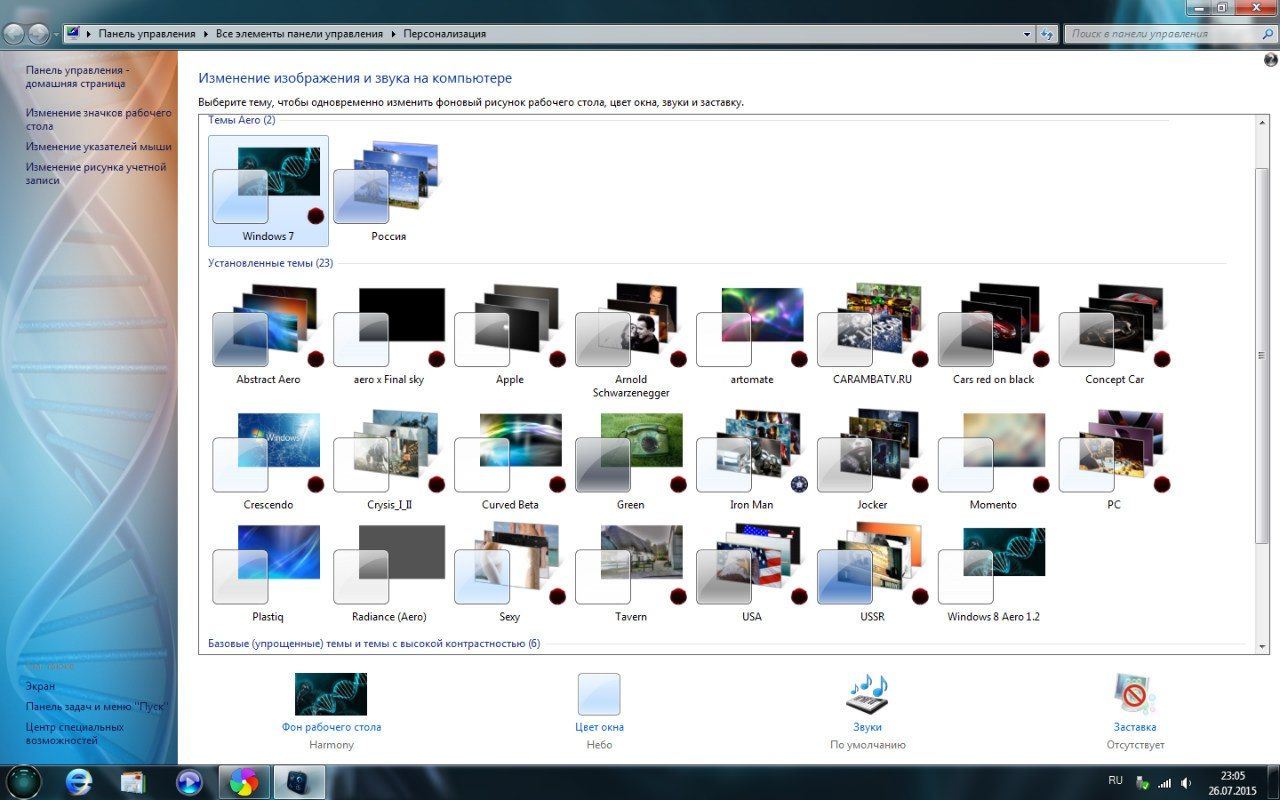Apply the Concept Car theme
The image size is (1280, 800).
click(x=1114, y=334)
